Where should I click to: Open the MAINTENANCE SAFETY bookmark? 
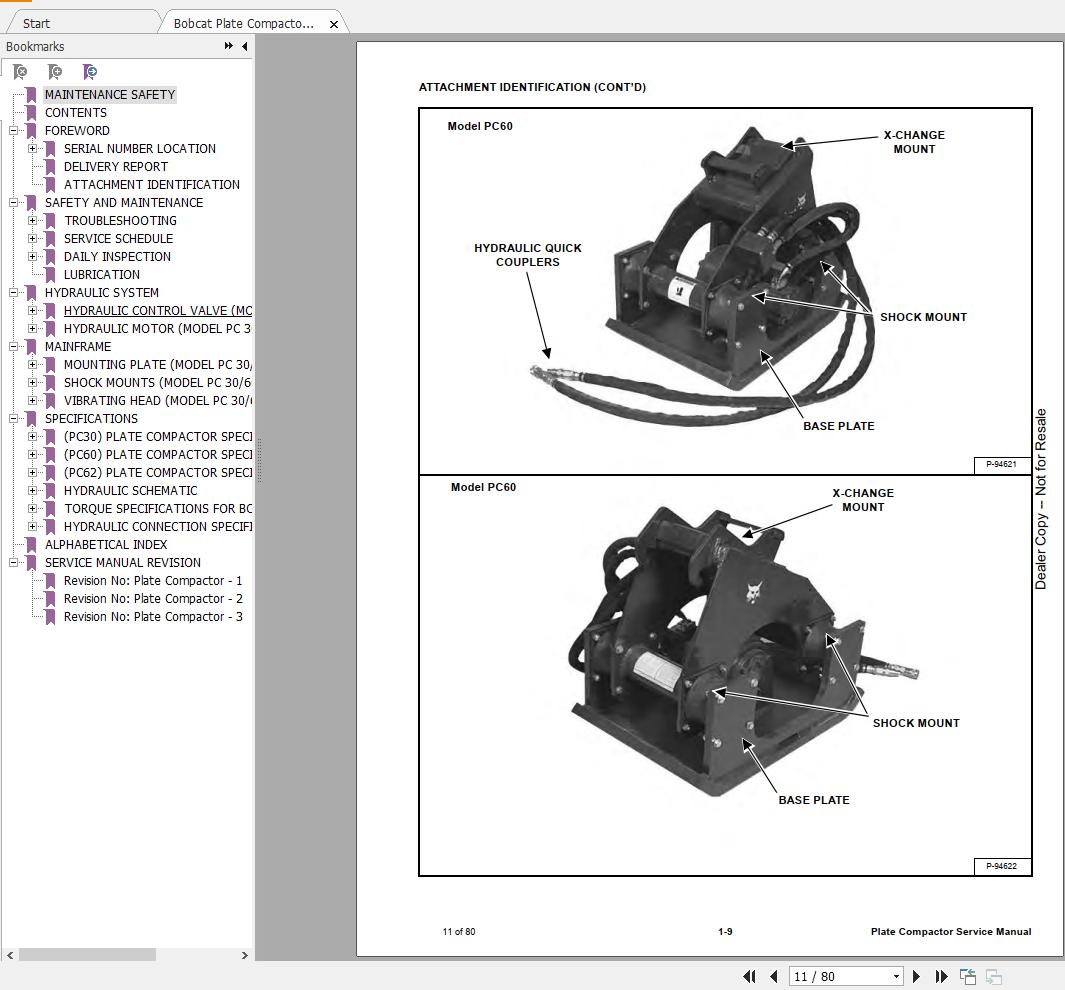tap(111, 94)
